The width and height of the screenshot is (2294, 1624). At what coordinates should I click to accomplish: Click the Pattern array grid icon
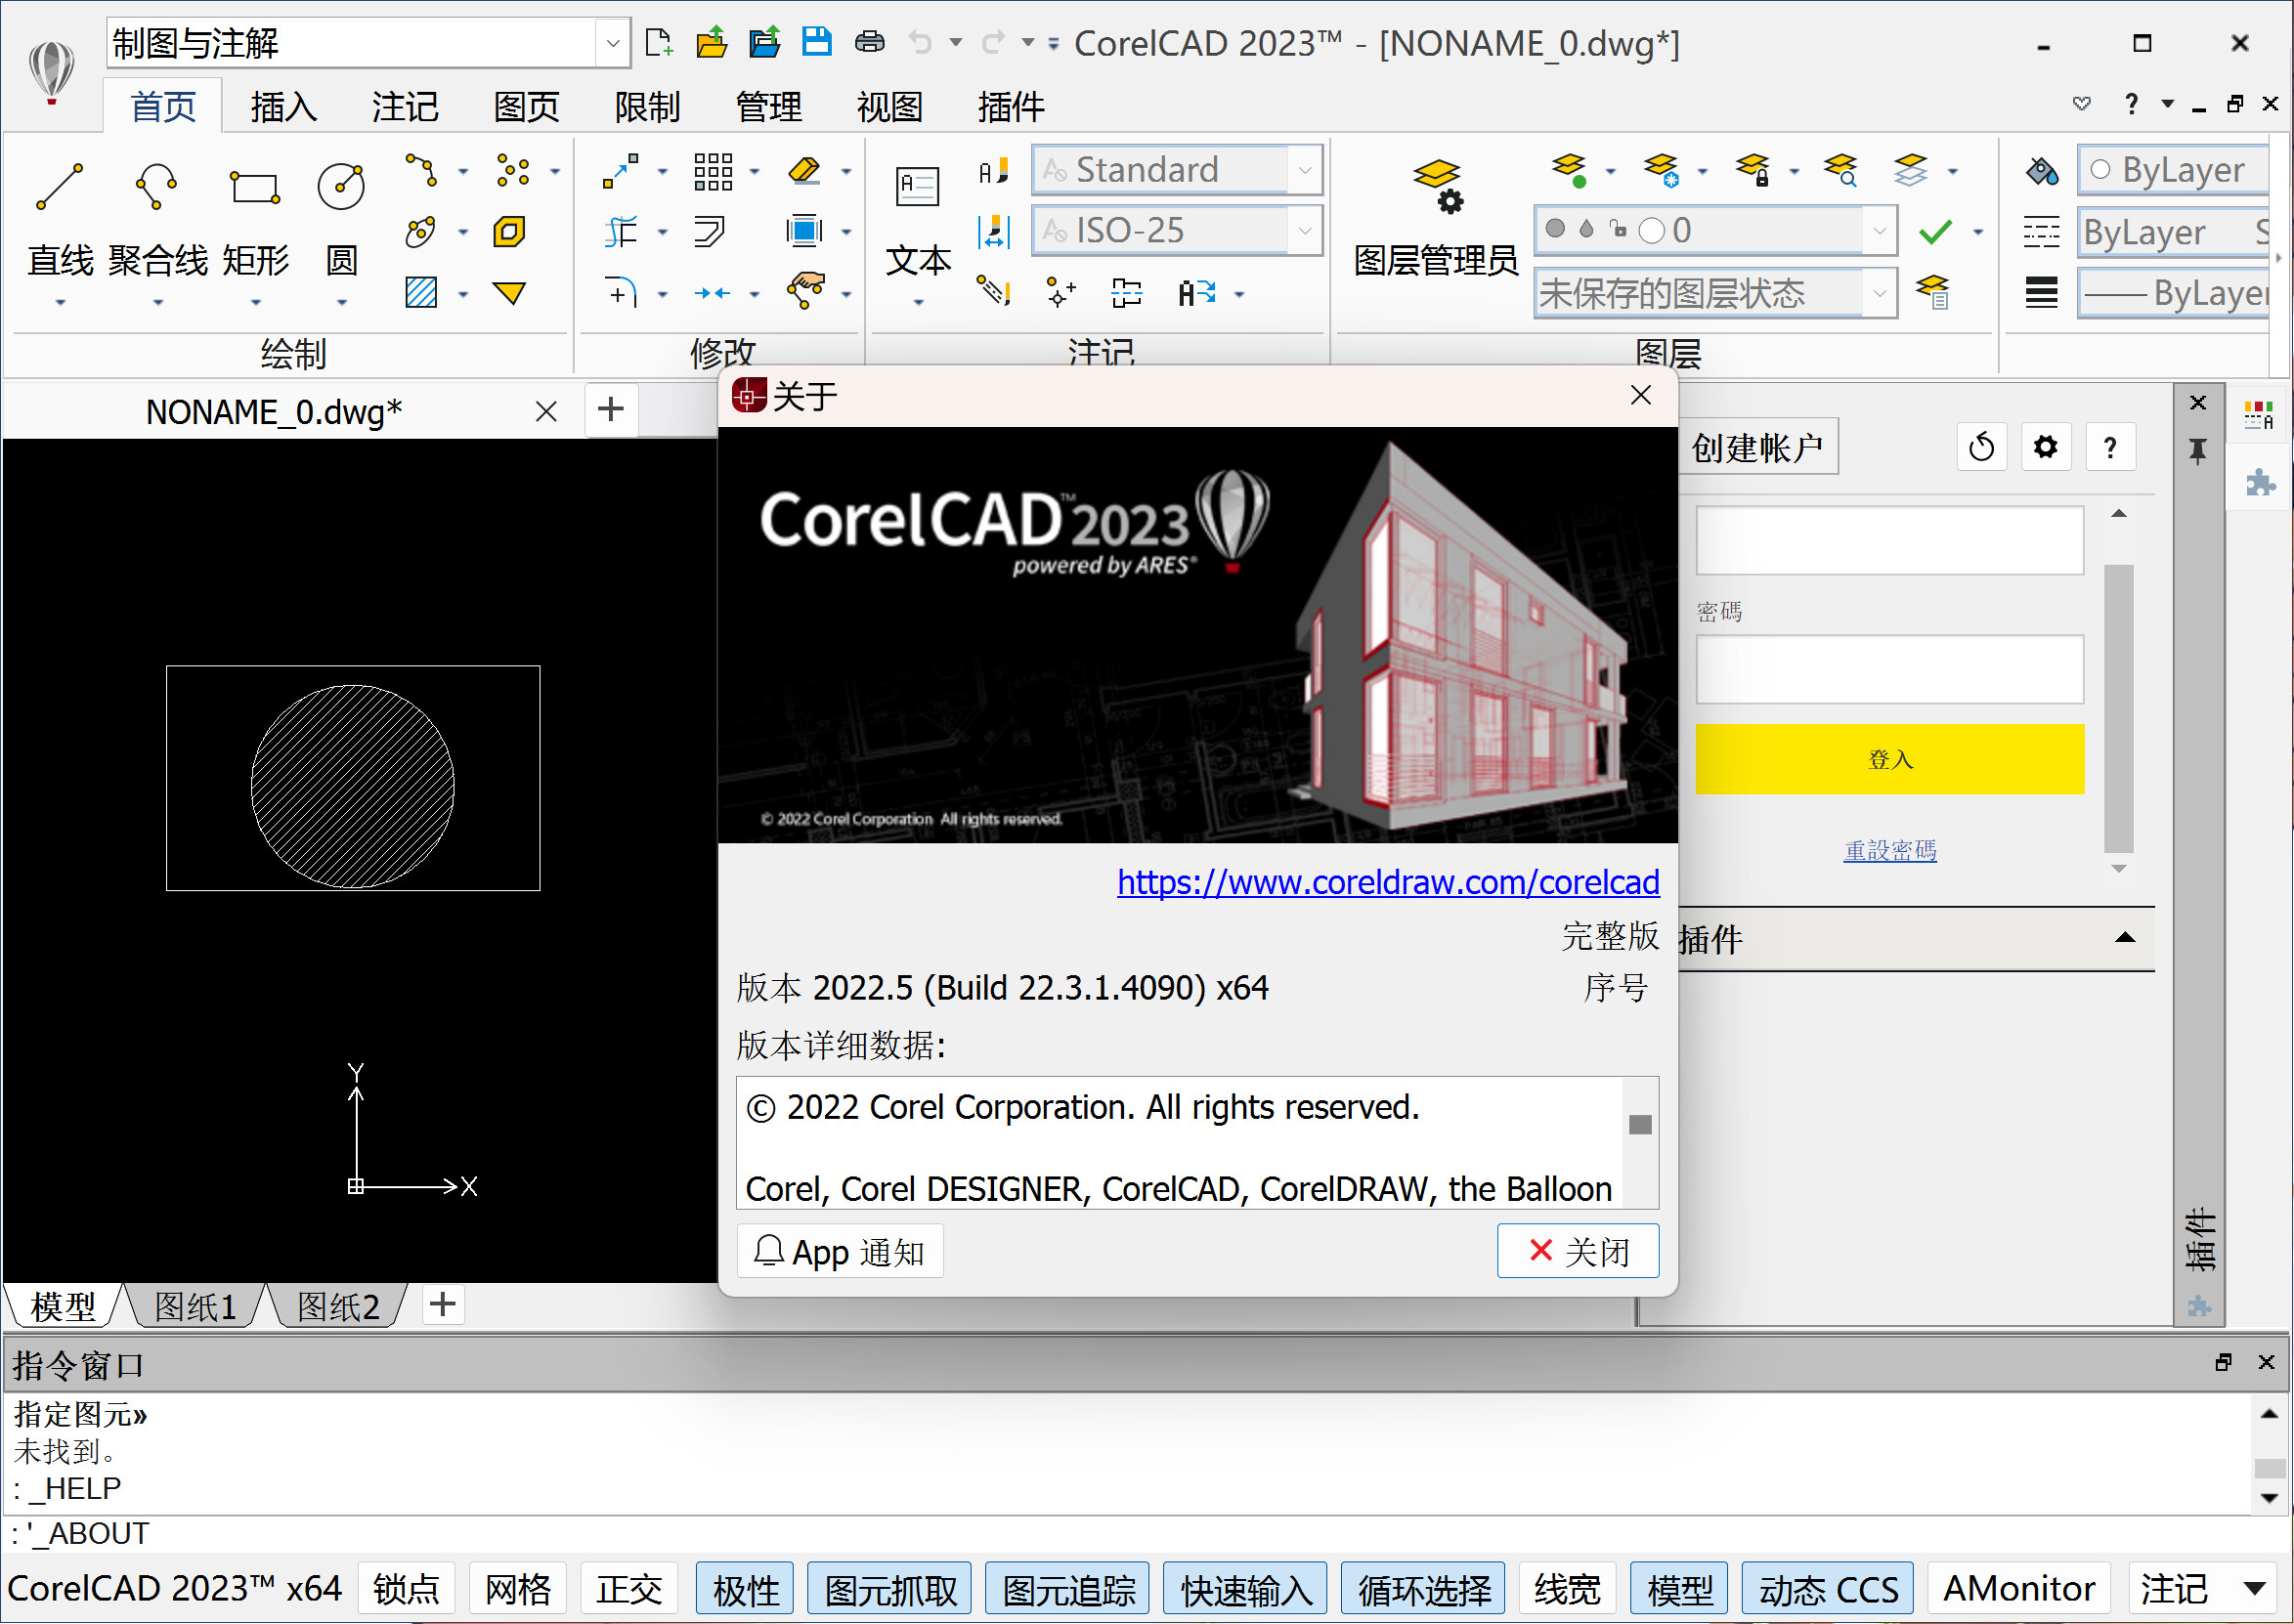[x=713, y=171]
